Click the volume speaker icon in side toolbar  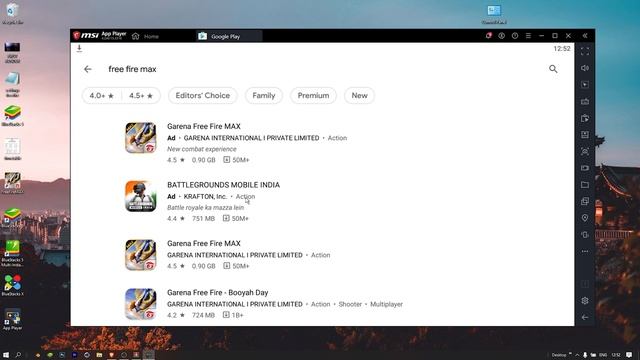point(585,68)
